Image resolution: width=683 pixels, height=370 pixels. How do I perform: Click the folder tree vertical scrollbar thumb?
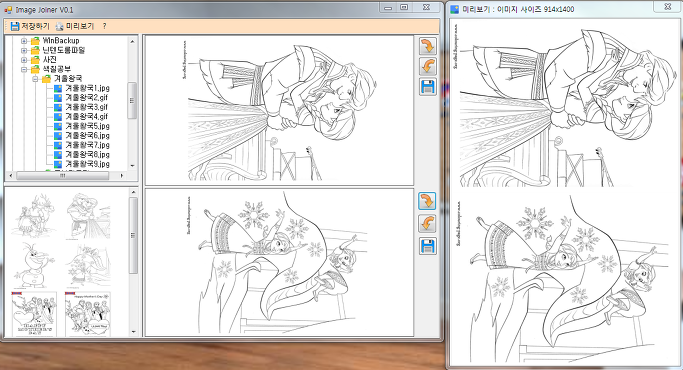tap(132, 100)
